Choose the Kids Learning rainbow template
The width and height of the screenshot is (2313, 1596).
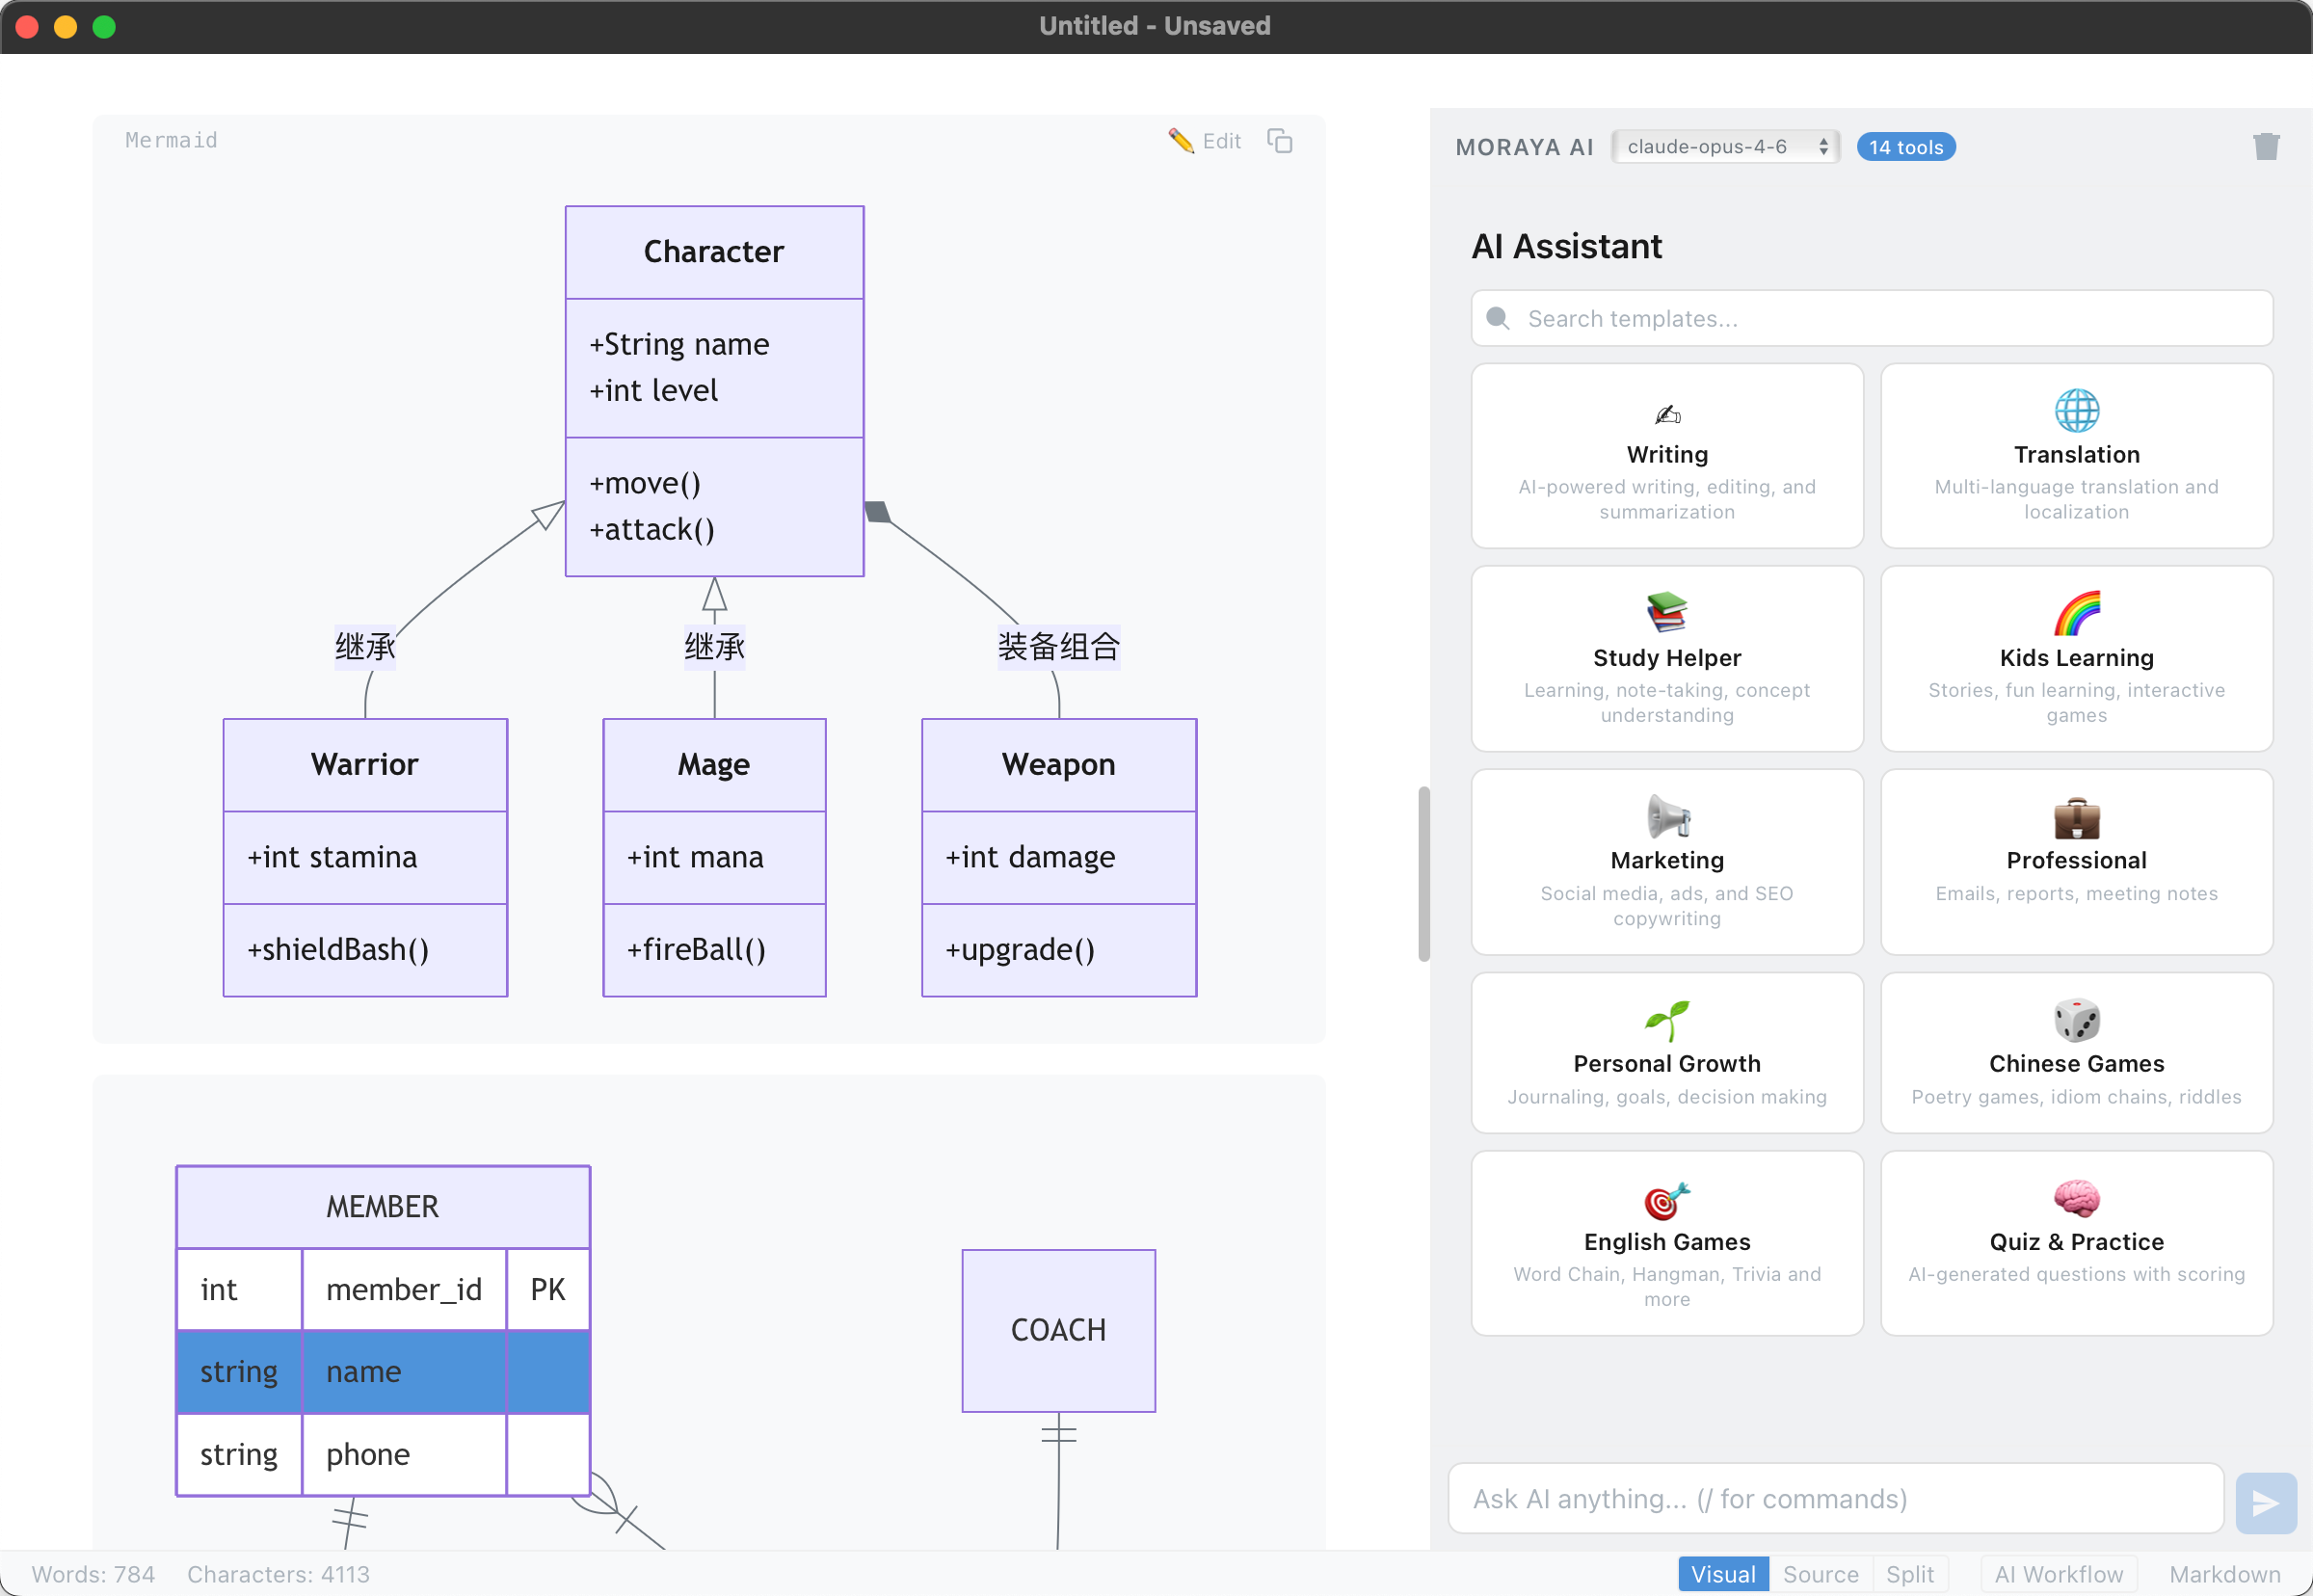pyautogui.click(x=2075, y=659)
